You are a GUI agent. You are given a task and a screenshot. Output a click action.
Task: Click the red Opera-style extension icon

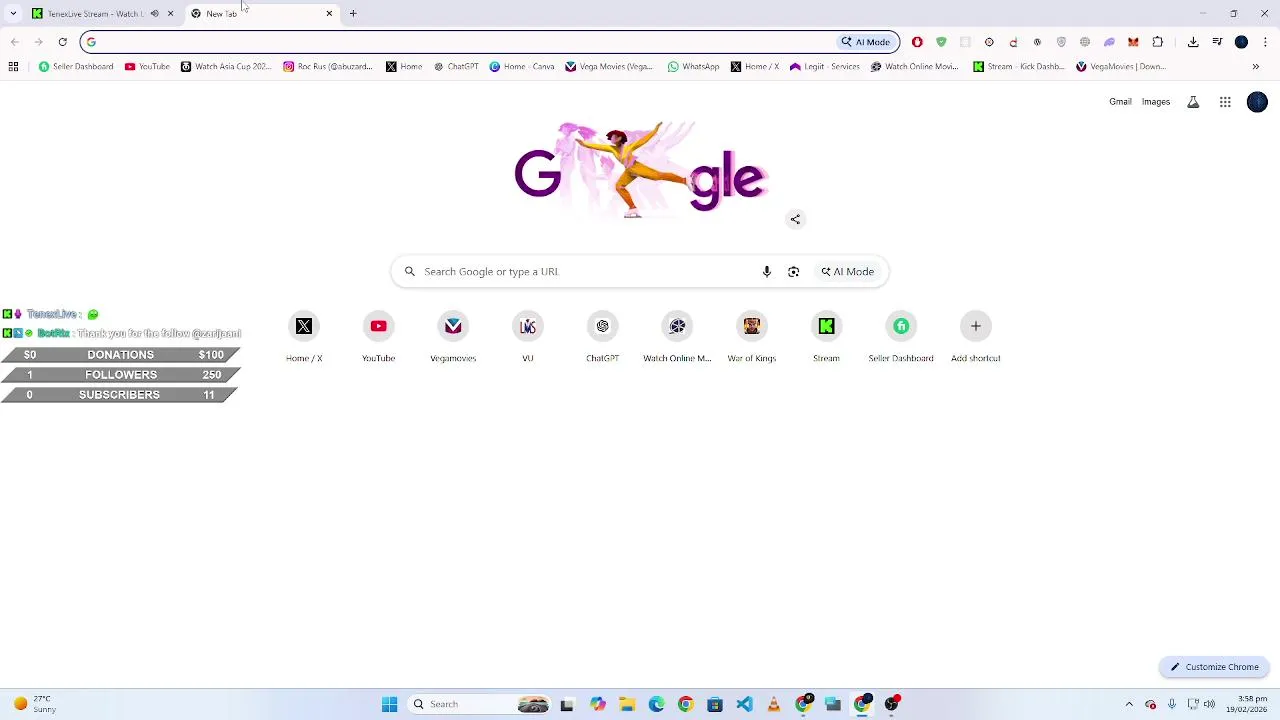pyautogui.click(x=917, y=42)
